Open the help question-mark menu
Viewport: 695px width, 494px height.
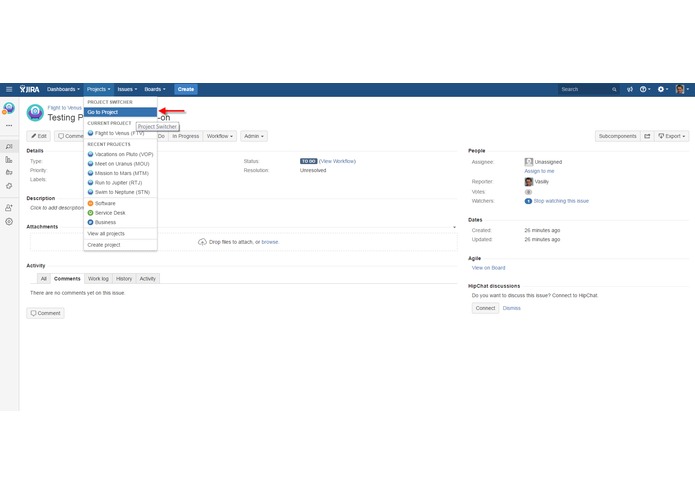tap(645, 89)
